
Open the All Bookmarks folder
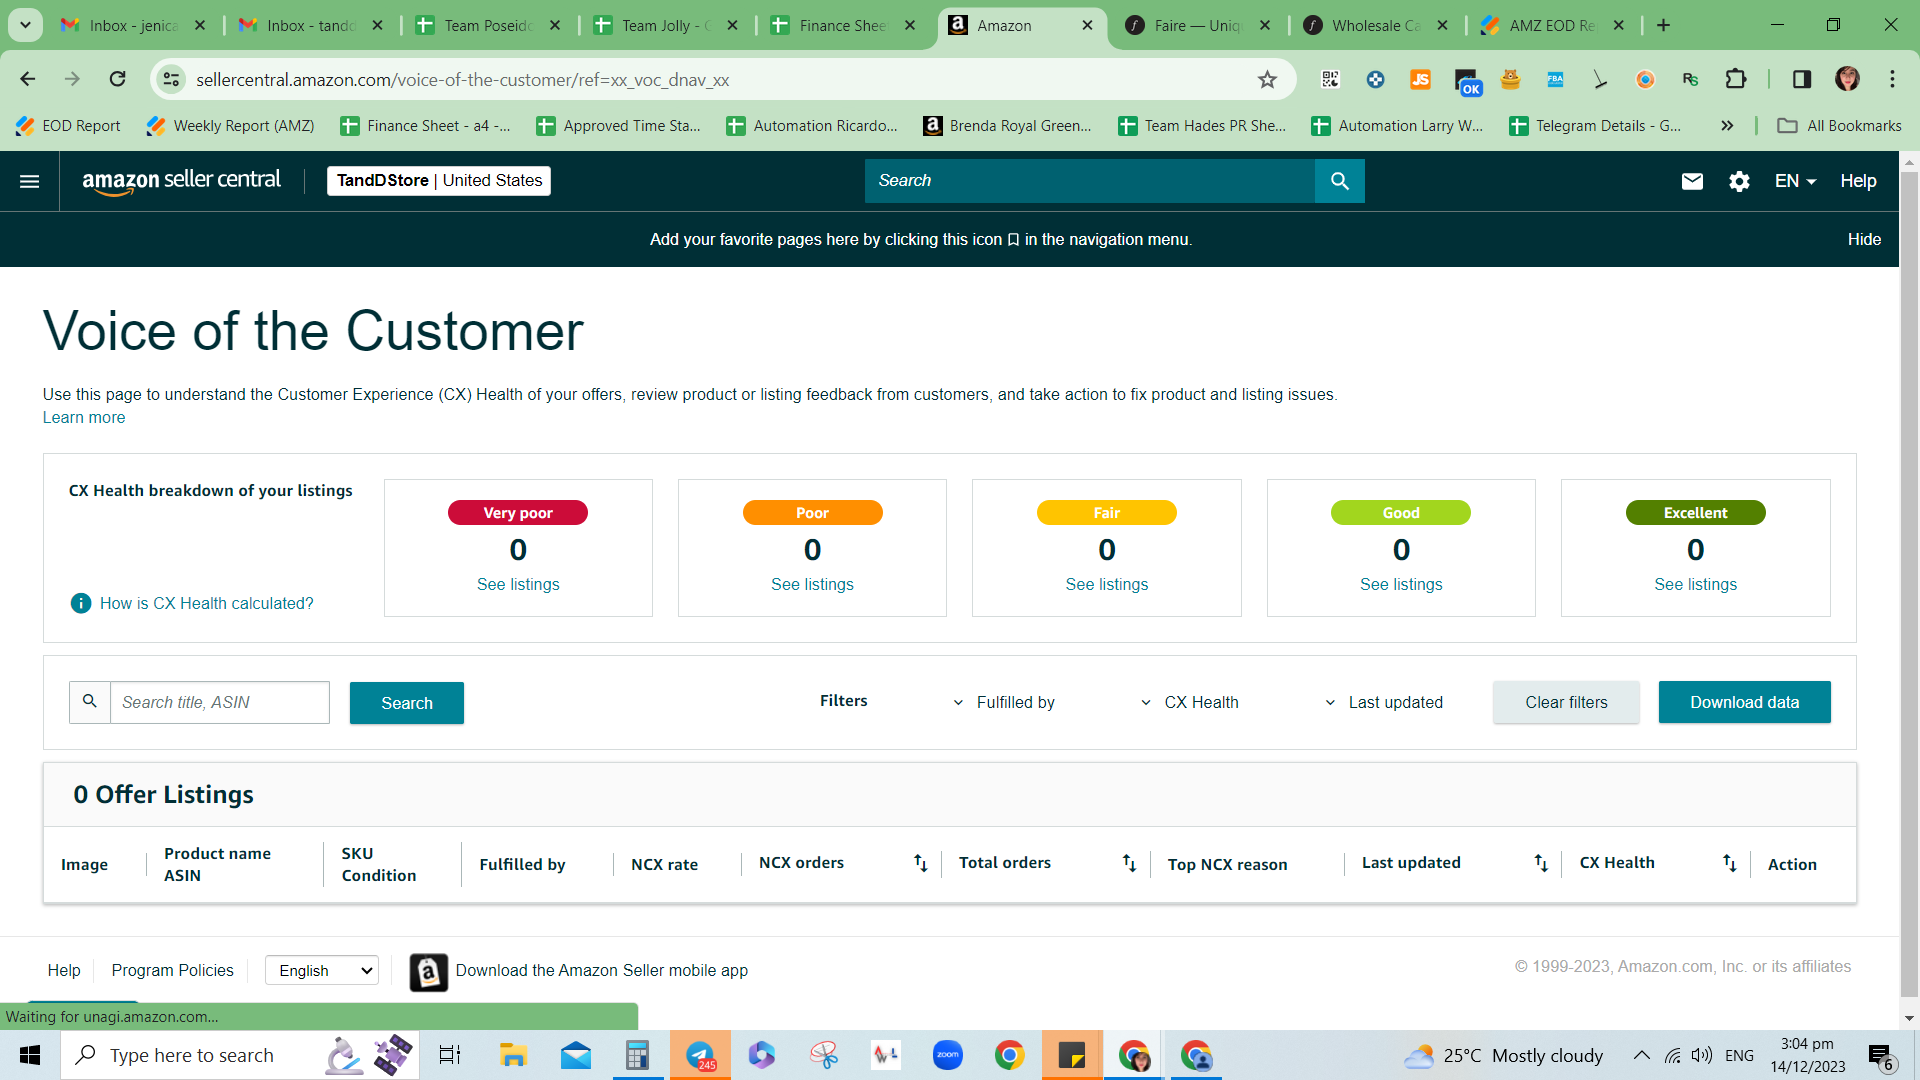tap(1839, 125)
